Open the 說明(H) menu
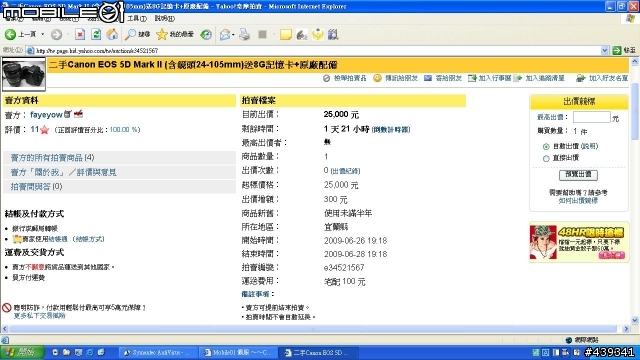This screenshot has width=640, height=360. coord(164,19)
